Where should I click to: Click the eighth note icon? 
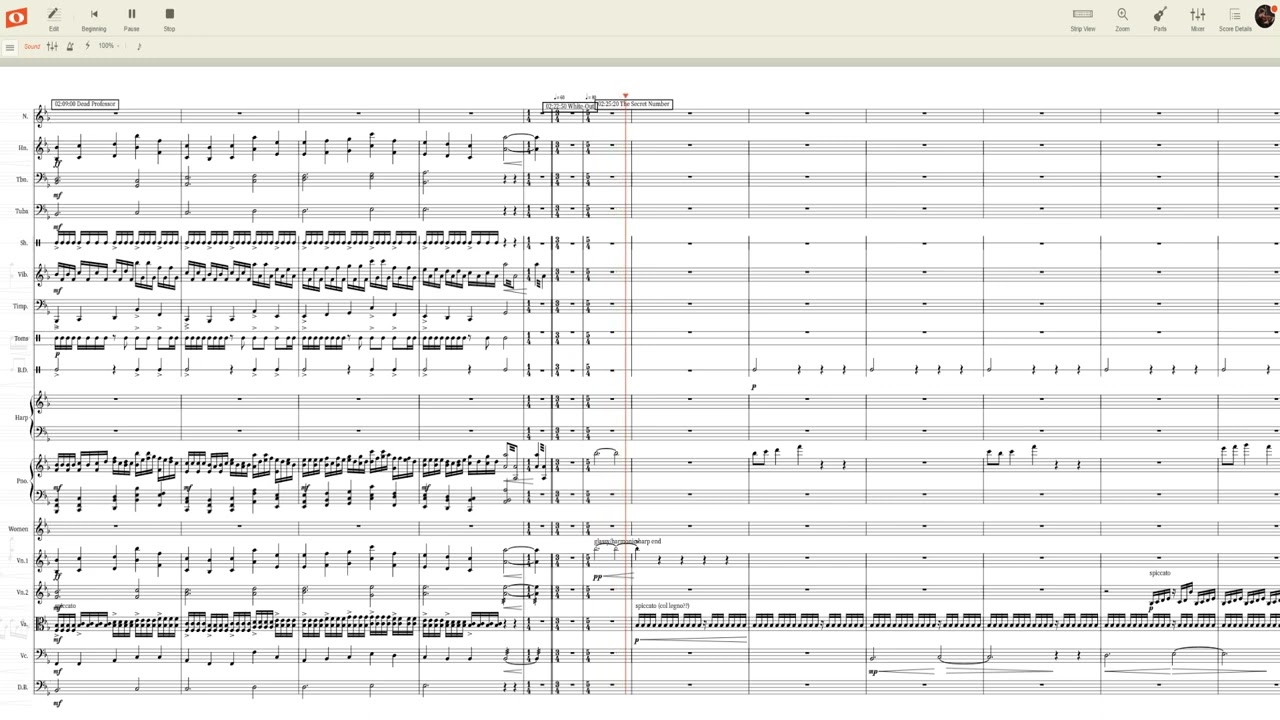click(x=139, y=47)
